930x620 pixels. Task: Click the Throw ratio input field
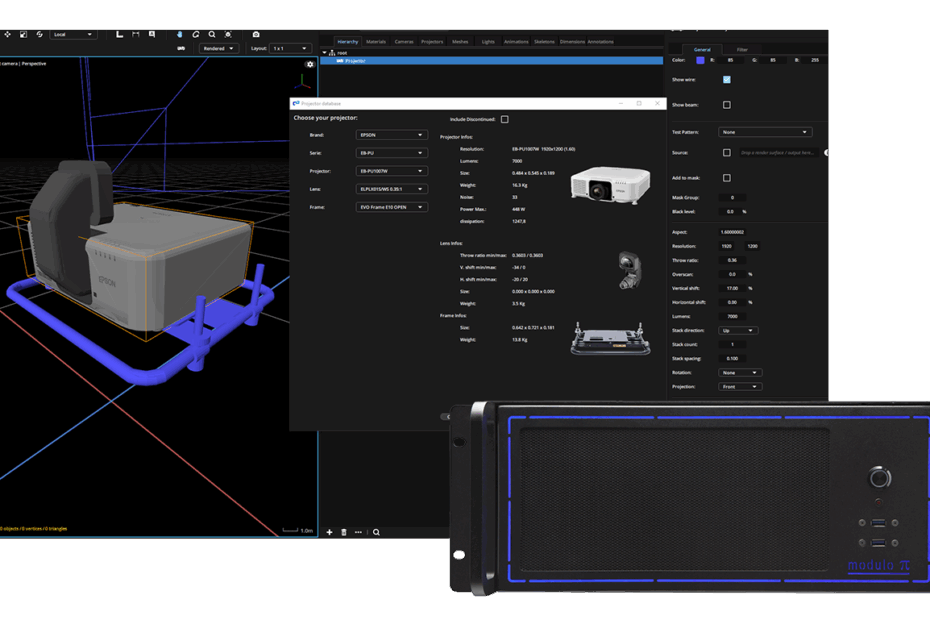tap(732, 260)
